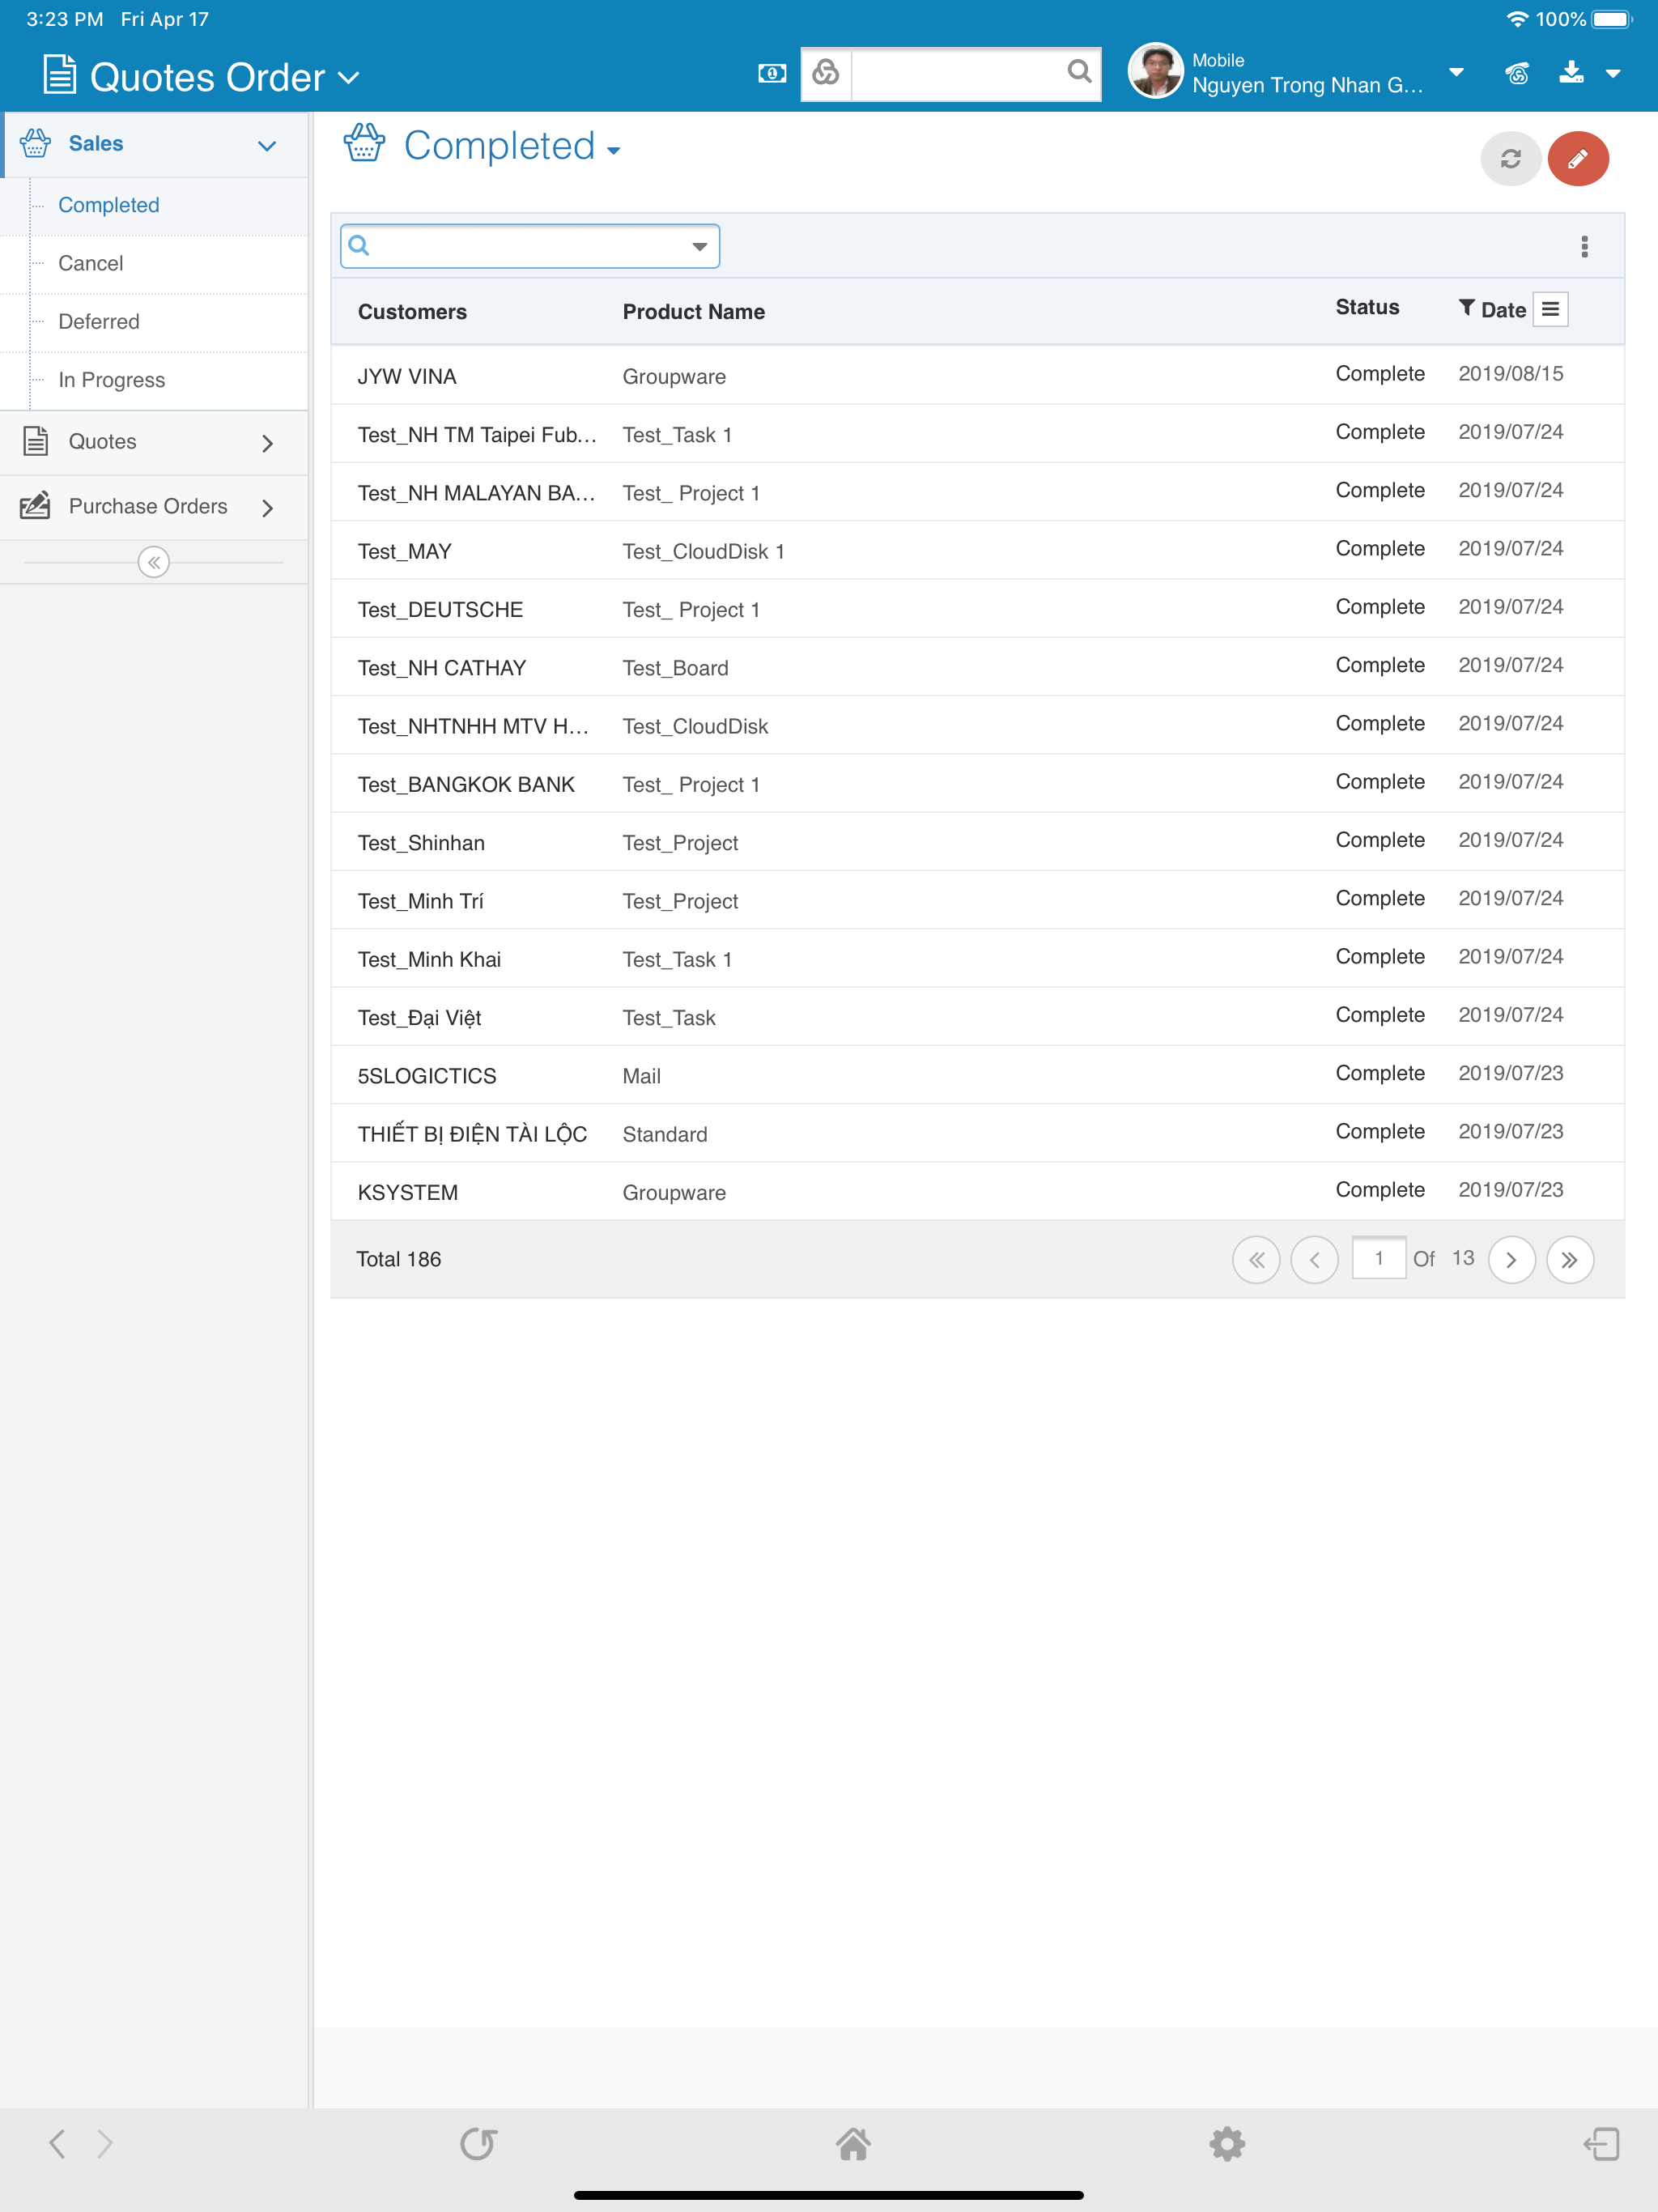Select Completed in the sidebar
Screen dimensions: 1658x2212
pos(109,205)
